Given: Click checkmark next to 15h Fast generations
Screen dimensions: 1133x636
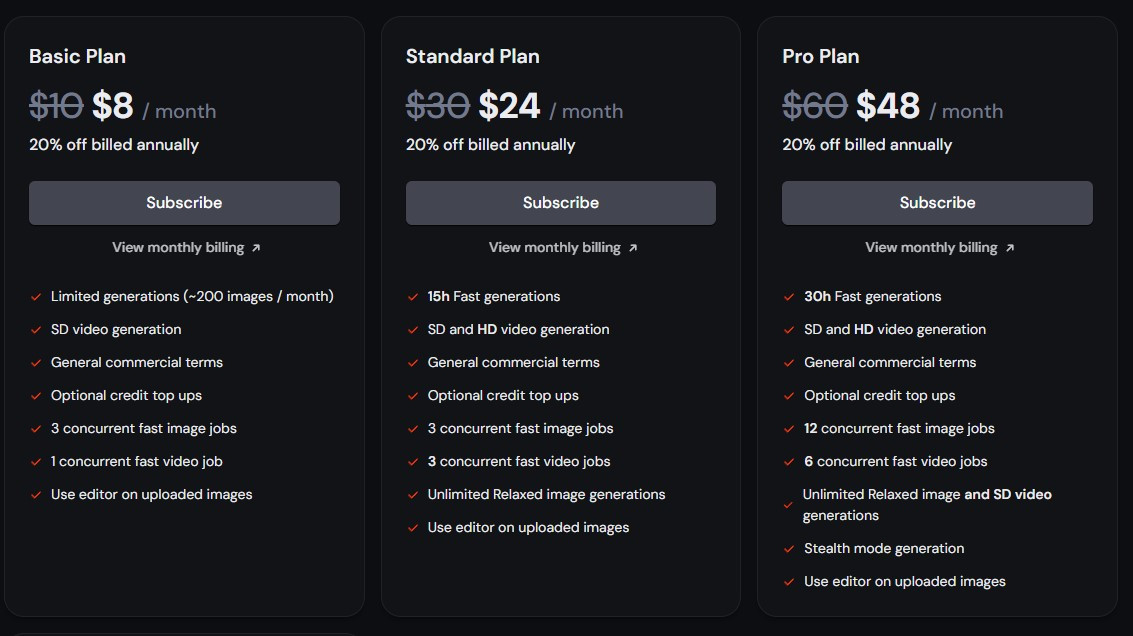Looking at the screenshot, I should 413,297.
